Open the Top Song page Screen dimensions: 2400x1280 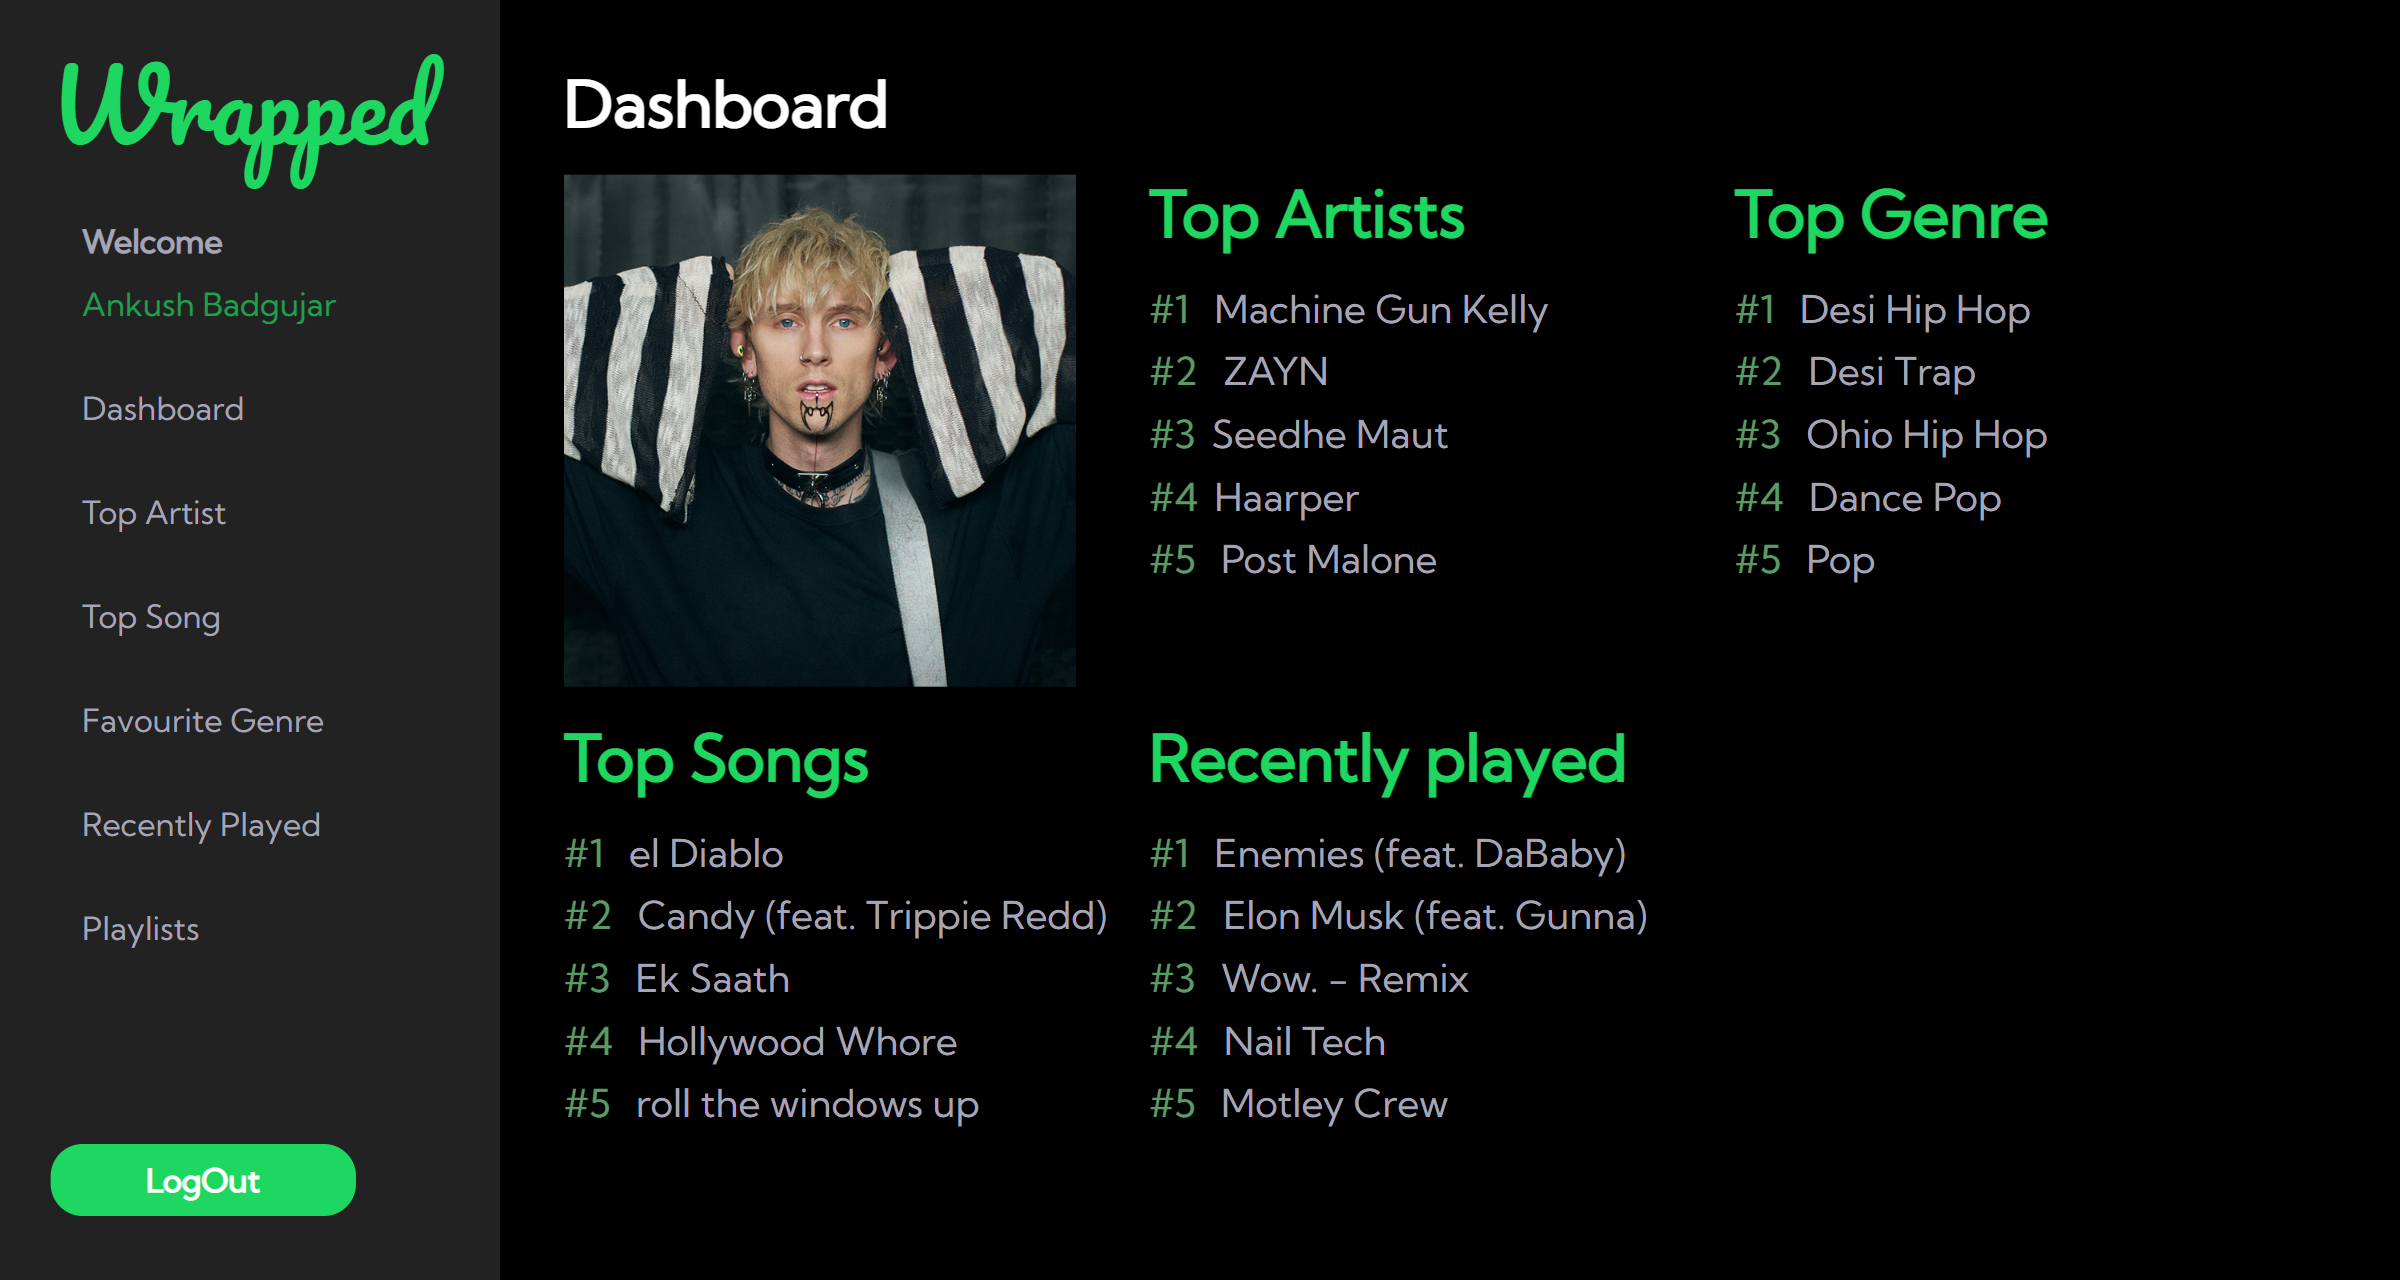[151, 617]
